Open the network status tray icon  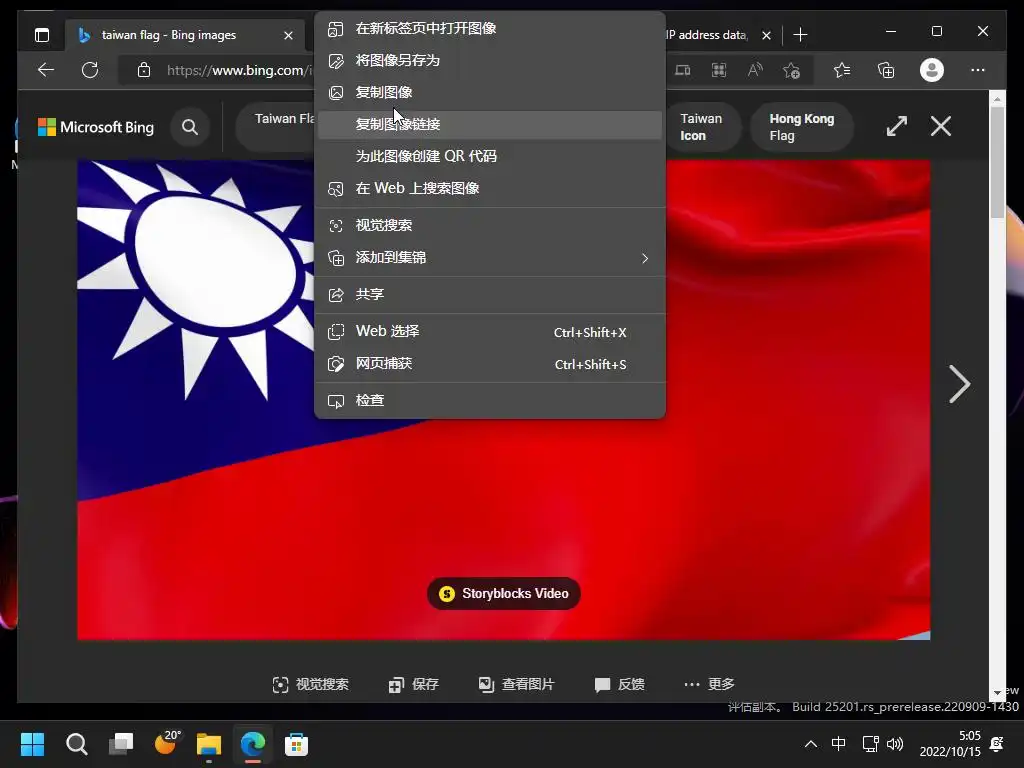[870, 744]
